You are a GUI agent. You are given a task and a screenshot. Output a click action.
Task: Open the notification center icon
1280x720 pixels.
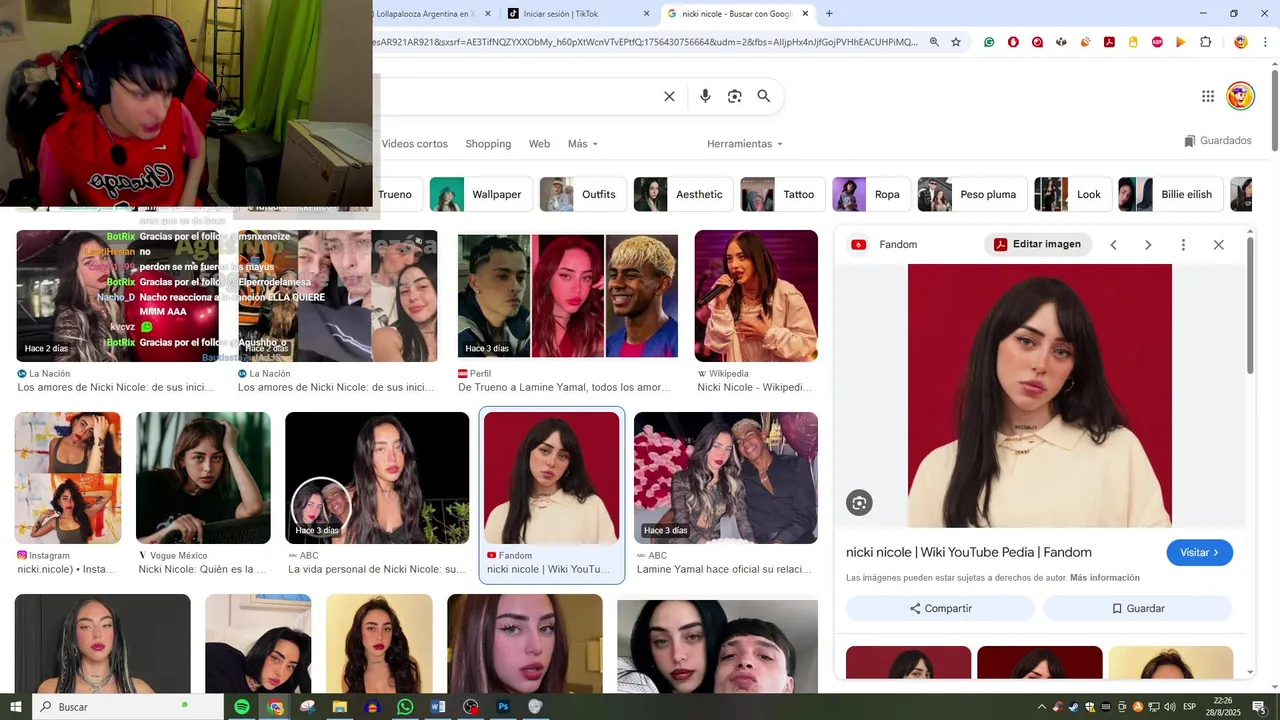click(x=1258, y=707)
